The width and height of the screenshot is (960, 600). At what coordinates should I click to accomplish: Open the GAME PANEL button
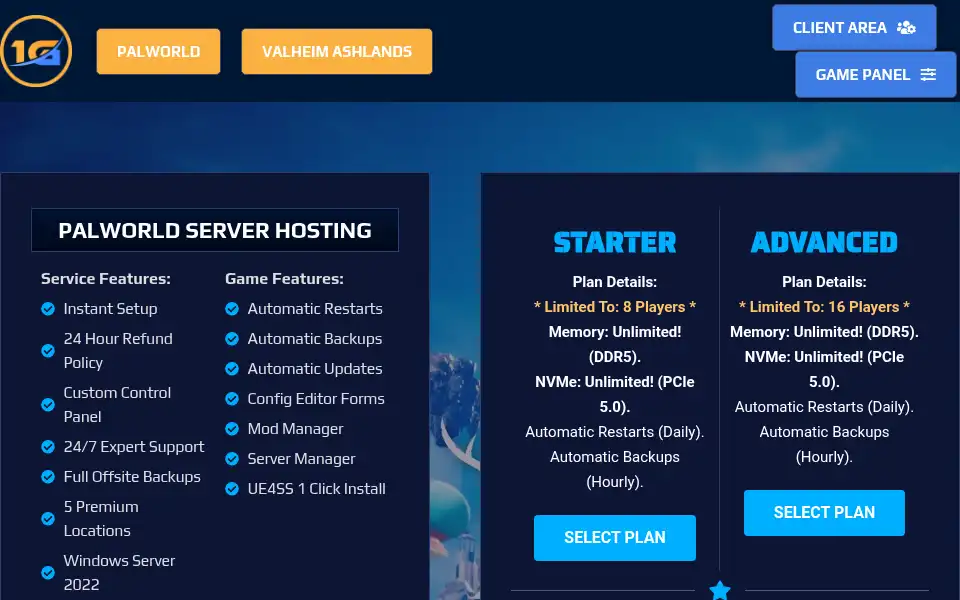(876, 75)
